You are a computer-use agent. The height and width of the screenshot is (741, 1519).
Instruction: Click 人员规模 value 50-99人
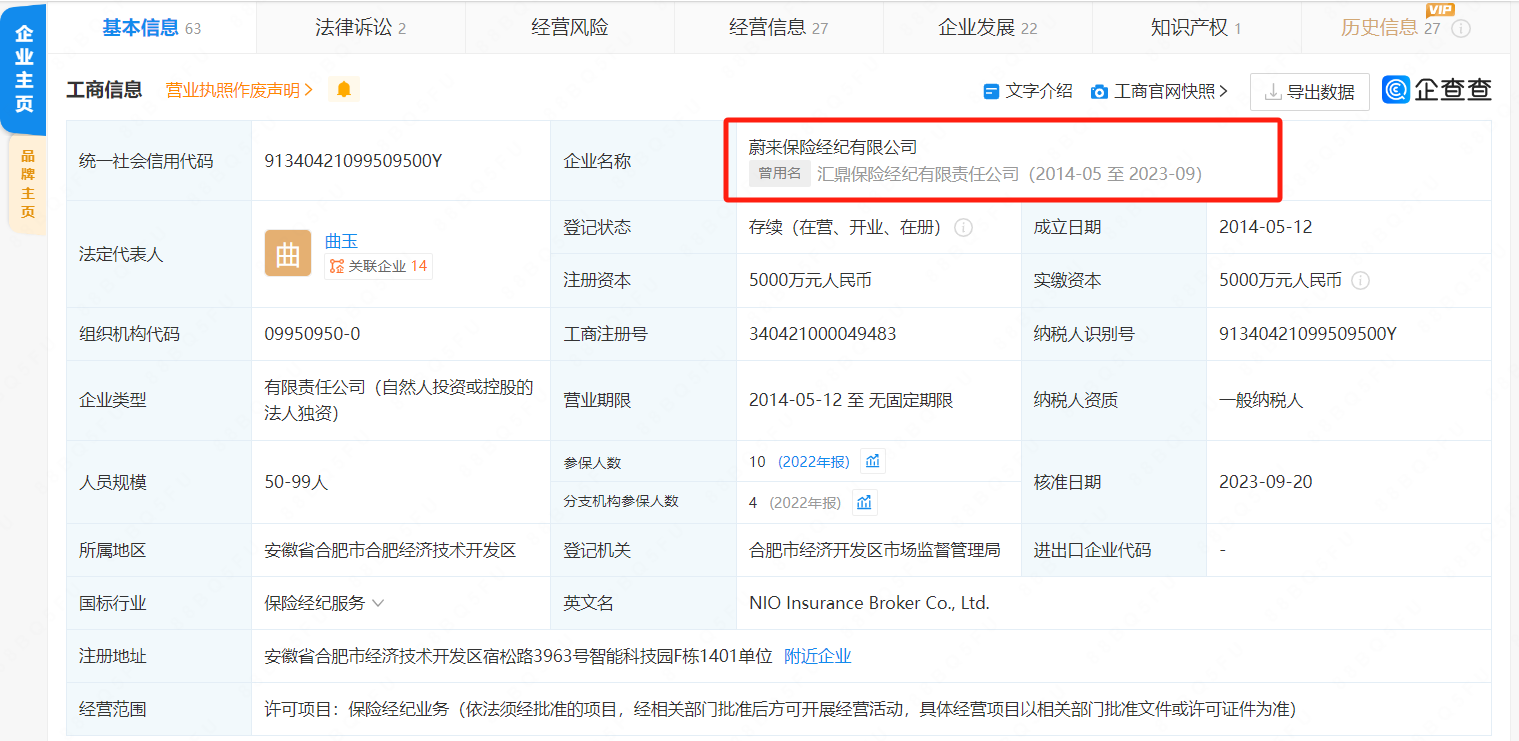(x=296, y=482)
